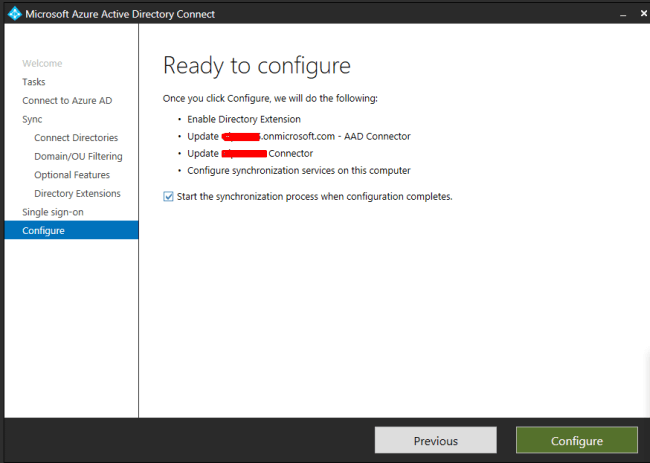
Task: Toggle Start the synchronization process checkbox
Action: click(x=168, y=196)
